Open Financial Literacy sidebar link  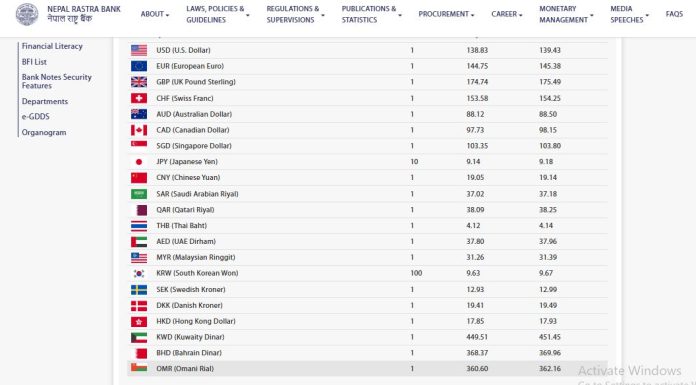click(52, 46)
